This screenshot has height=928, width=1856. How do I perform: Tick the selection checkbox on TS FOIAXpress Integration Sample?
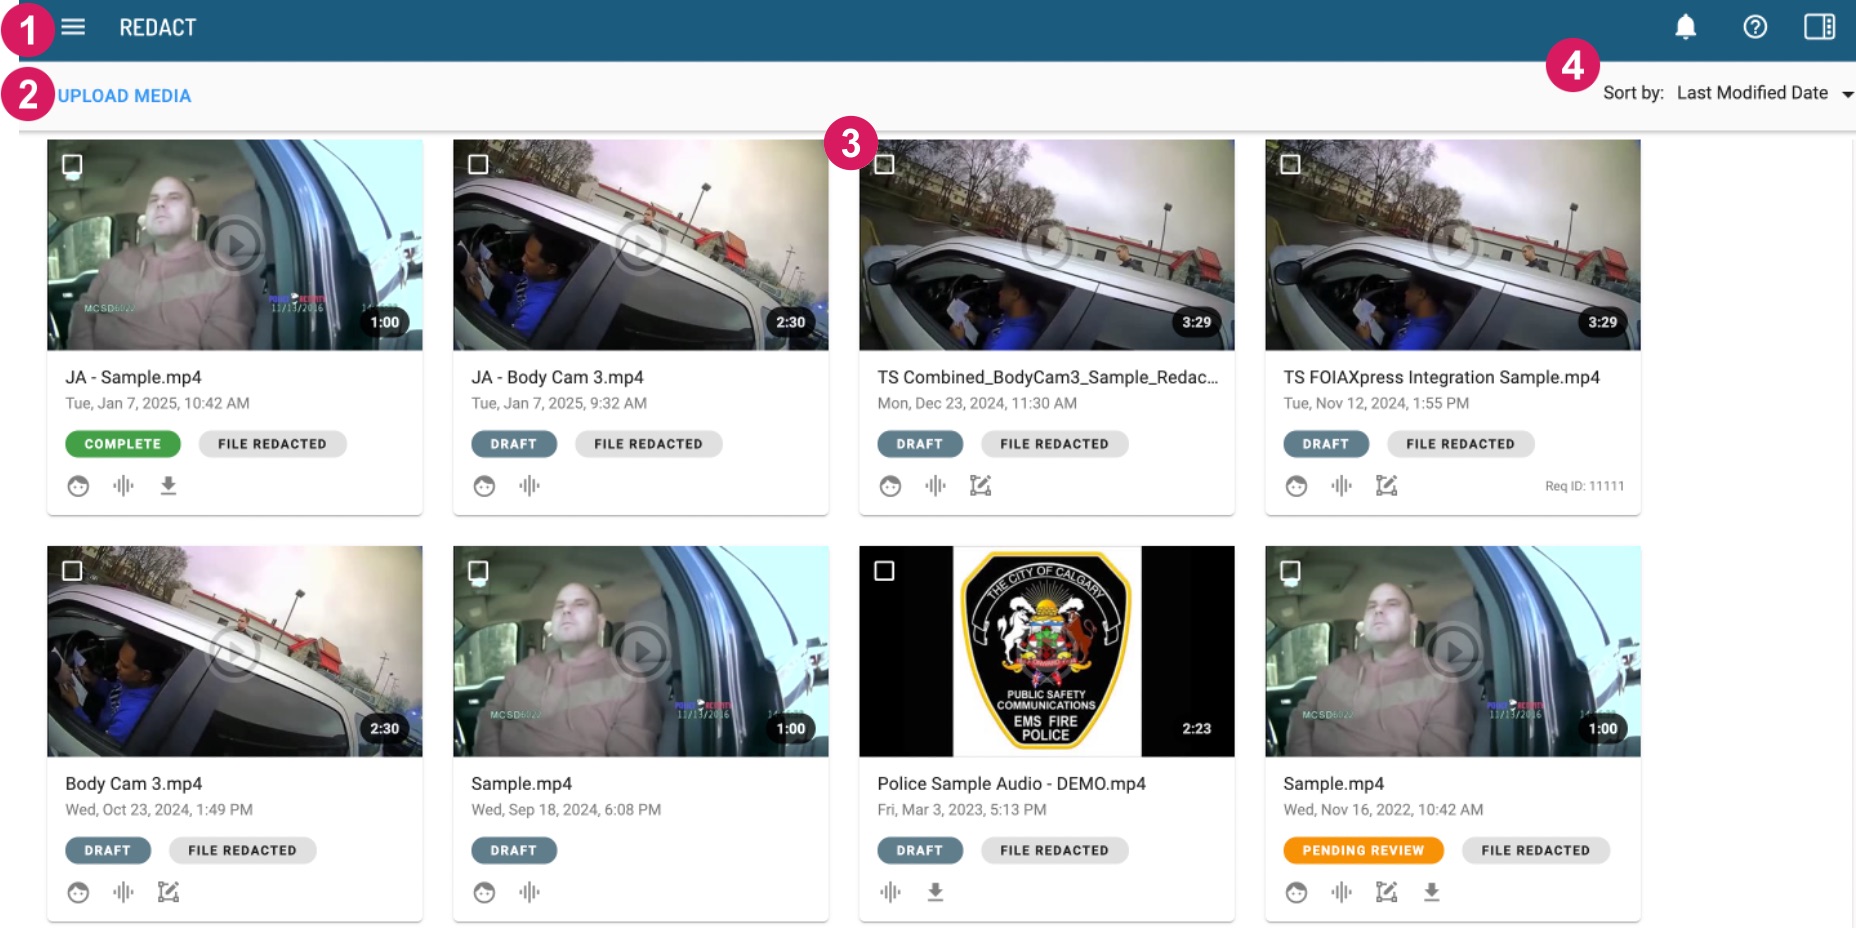click(1291, 162)
